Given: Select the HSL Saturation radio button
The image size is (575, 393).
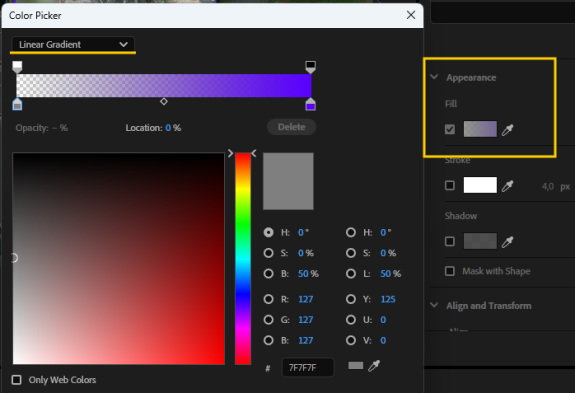Looking at the screenshot, I should (351, 253).
